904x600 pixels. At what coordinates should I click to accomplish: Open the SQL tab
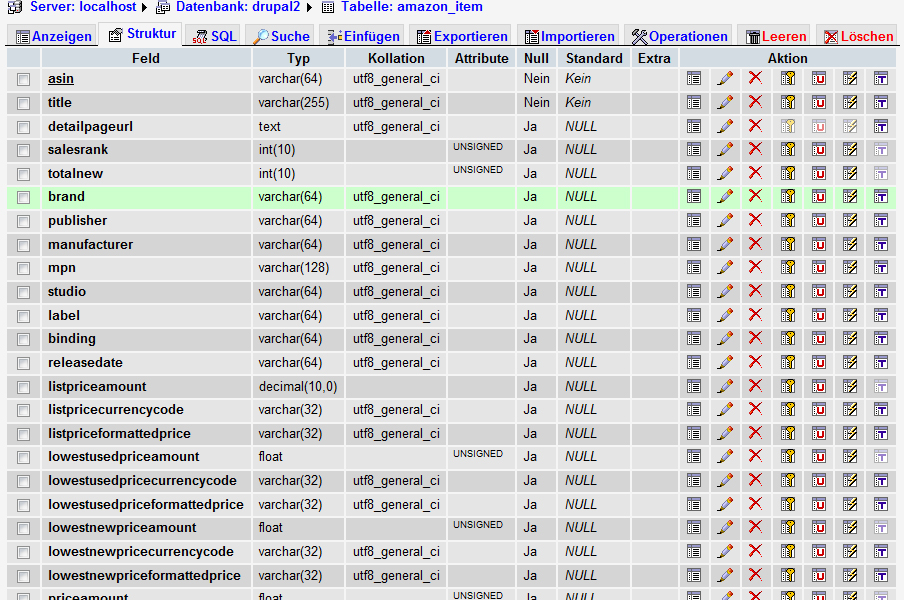tap(214, 36)
